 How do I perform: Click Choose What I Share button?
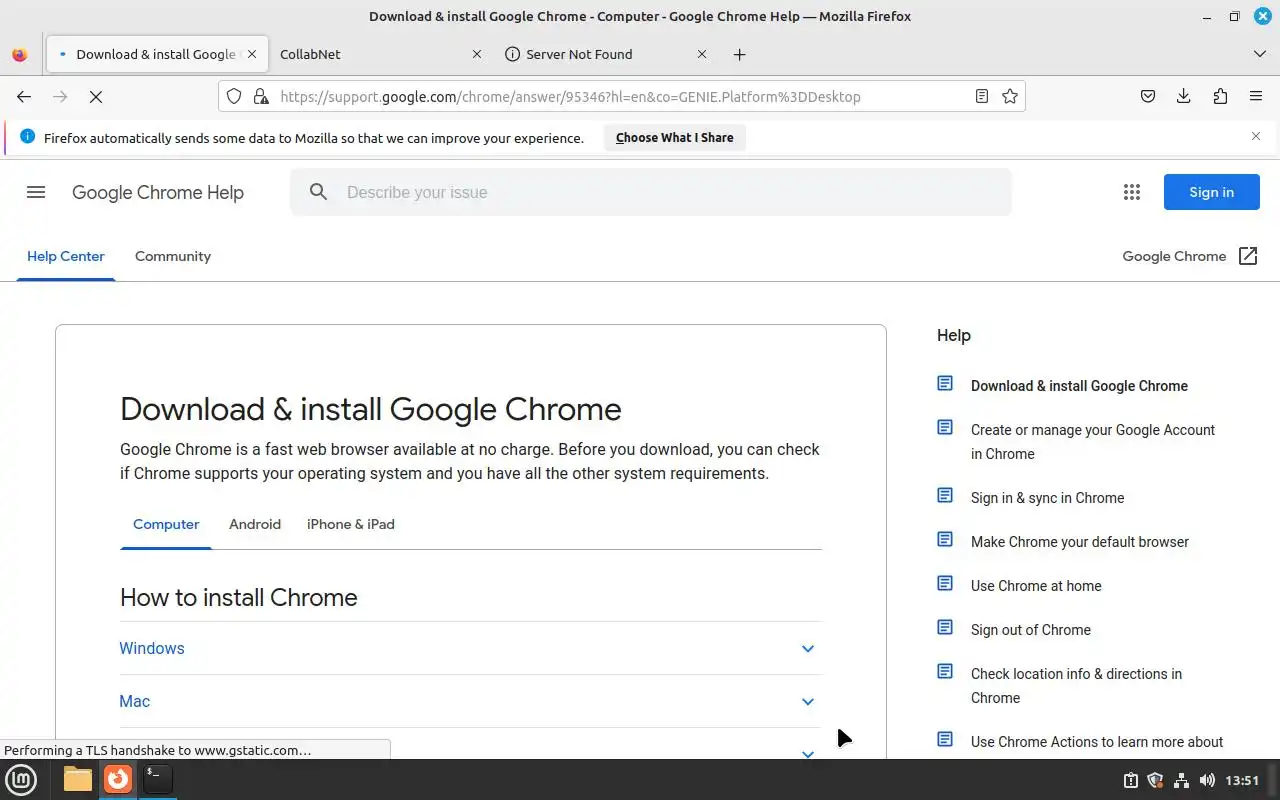(675, 137)
